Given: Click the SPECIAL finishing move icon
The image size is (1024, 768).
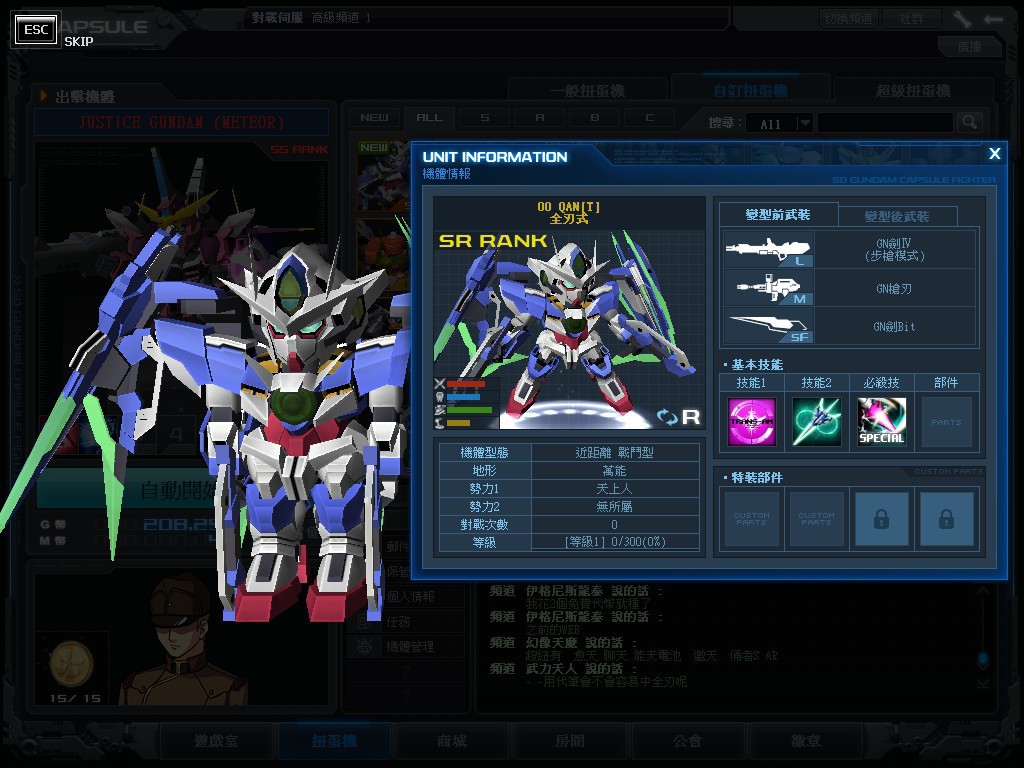Looking at the screenshot, I should tap(881, 422).
